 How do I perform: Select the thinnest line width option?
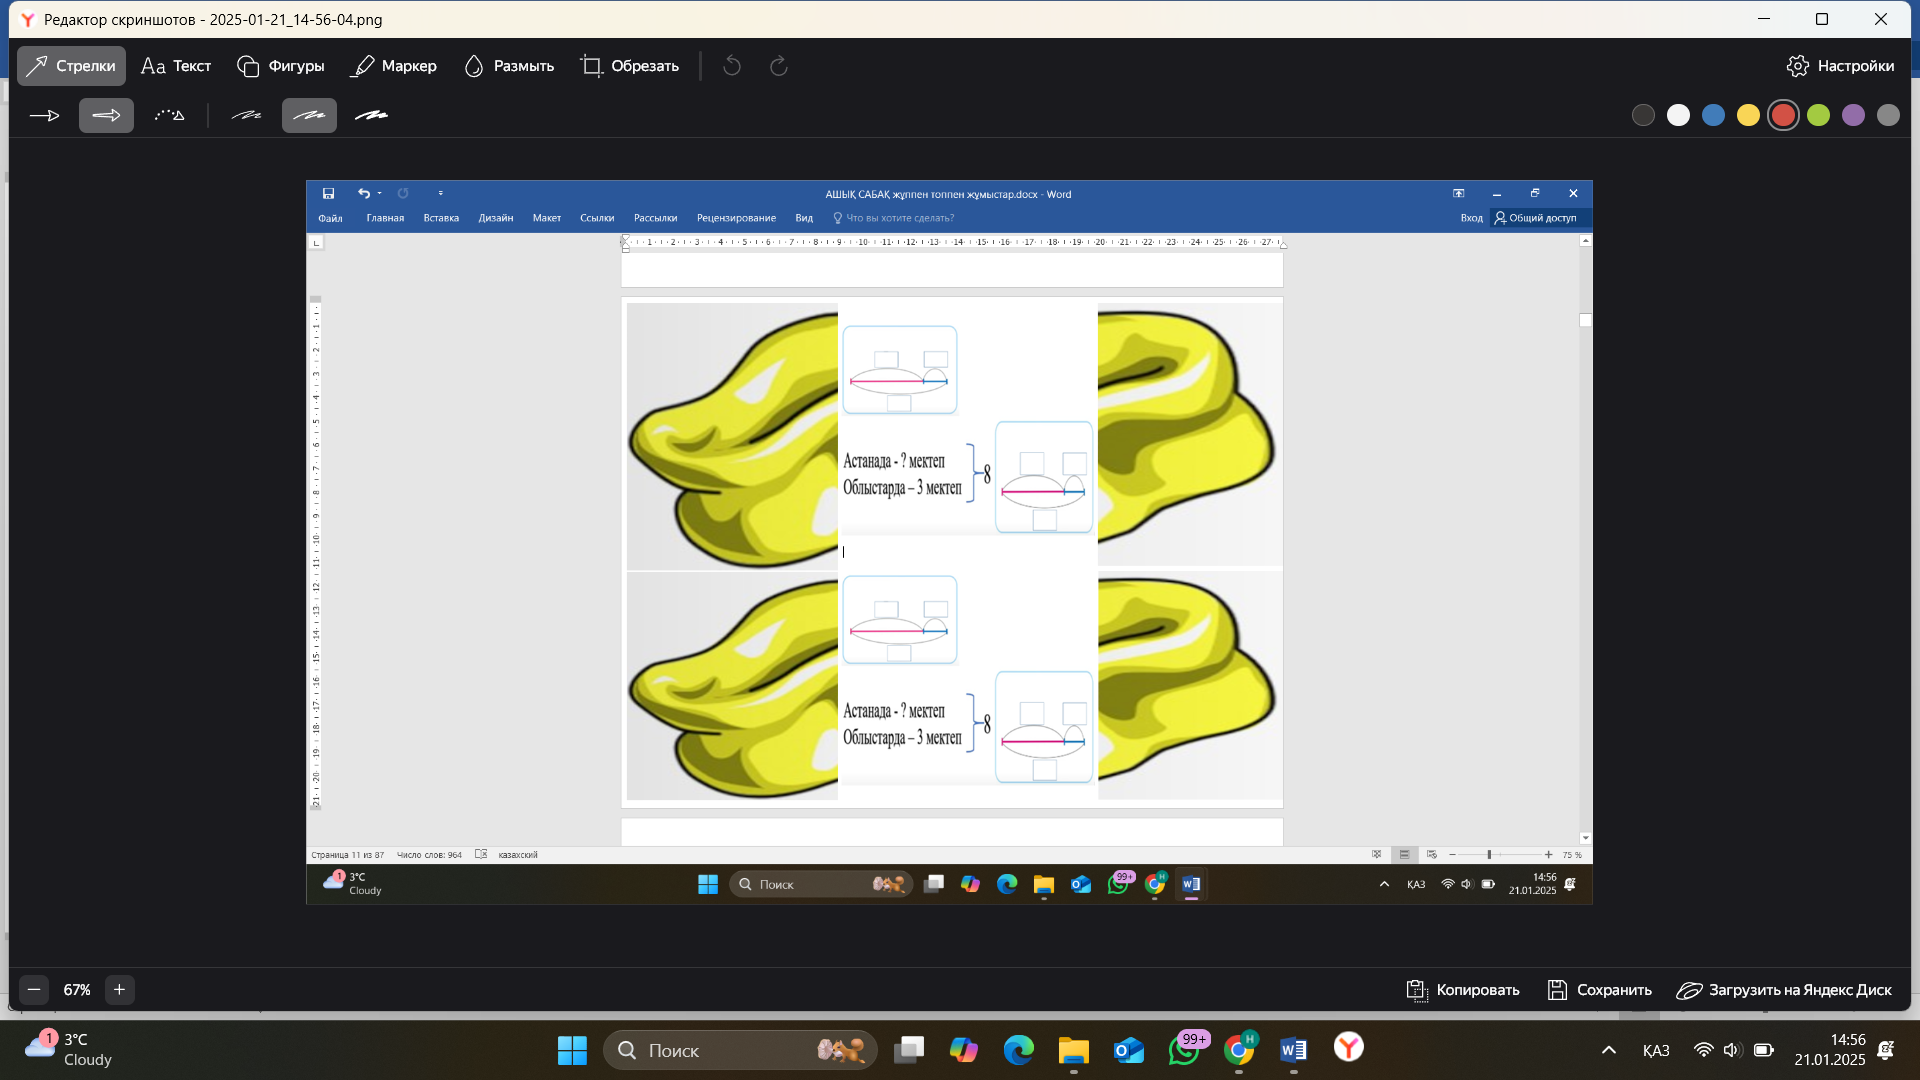pos(246,116)
